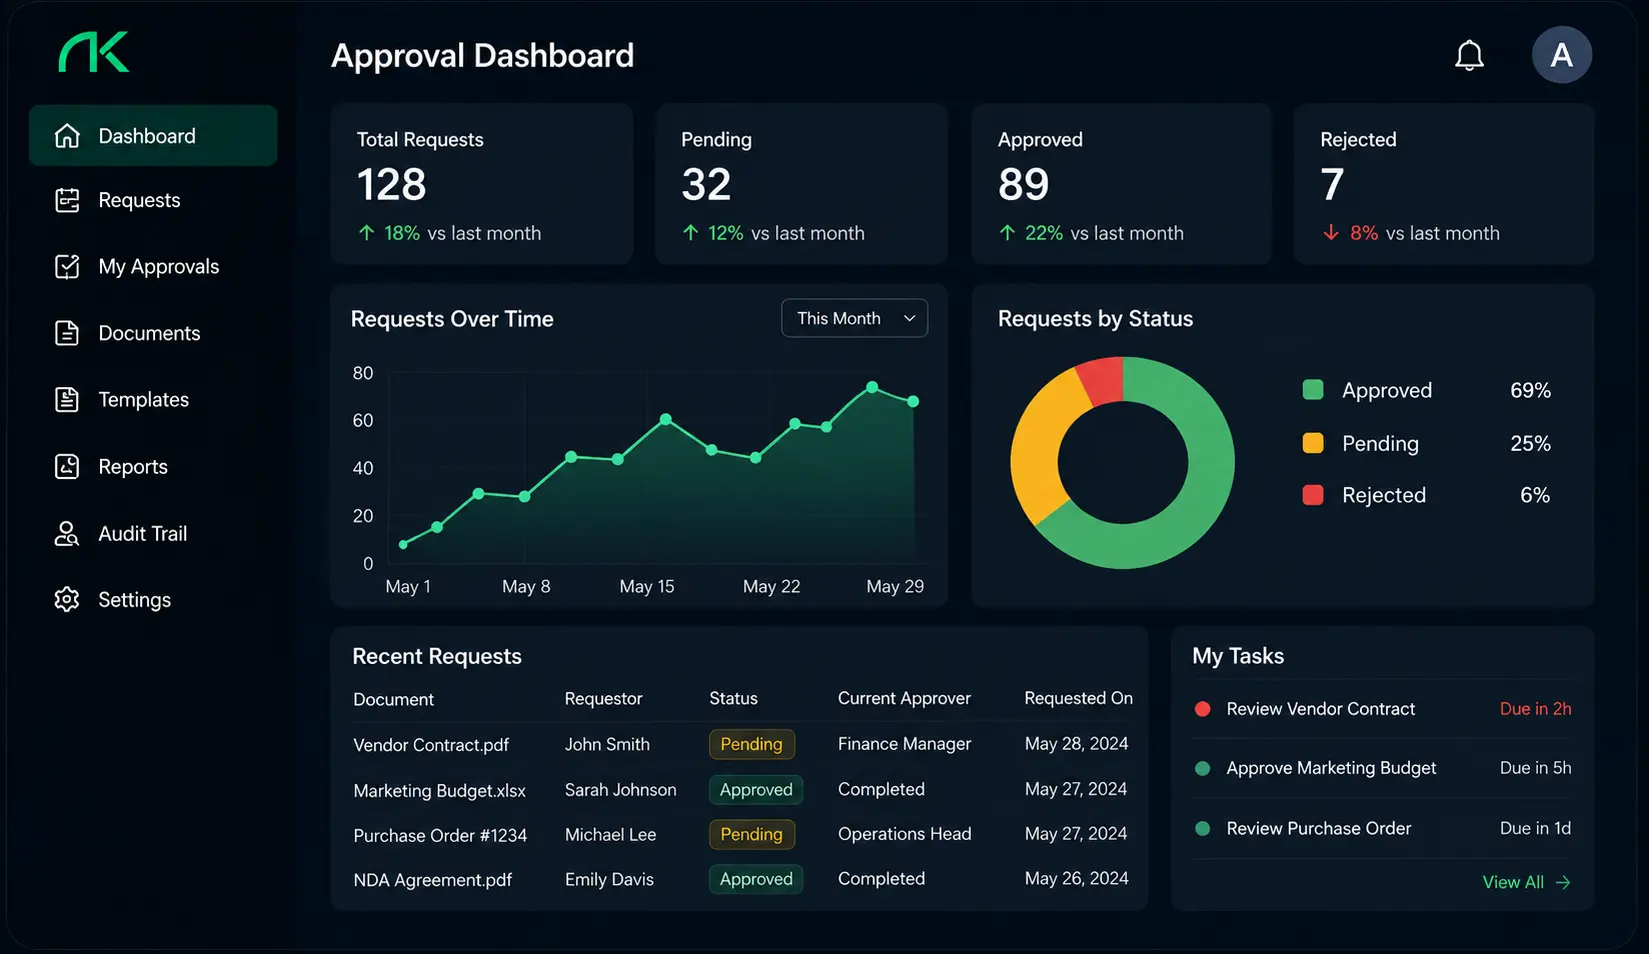Click the Due in 2h label
The image size is (1649, 954).
click(1536, 709)
